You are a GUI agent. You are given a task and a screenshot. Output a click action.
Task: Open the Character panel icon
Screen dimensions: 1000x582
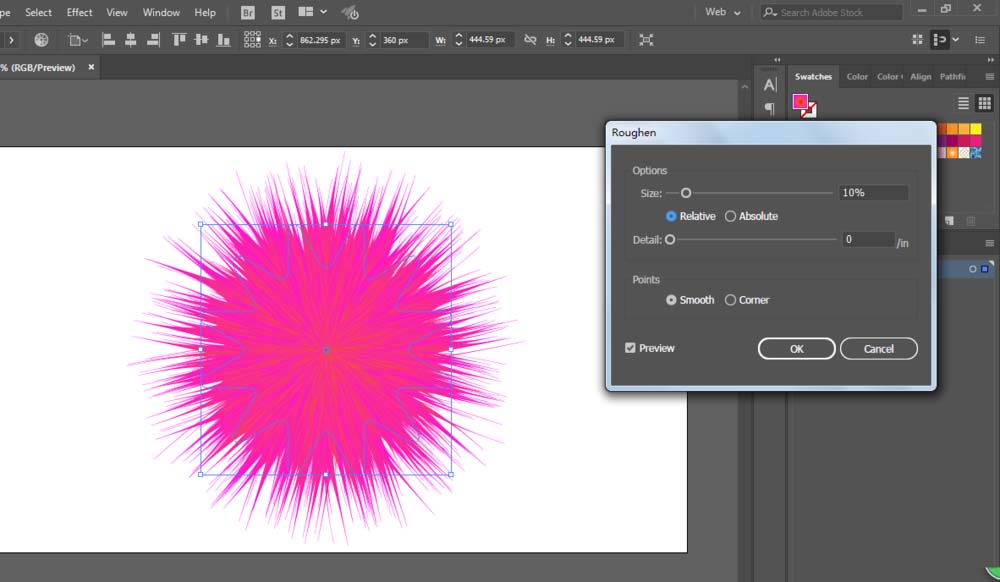pos(769,85)
